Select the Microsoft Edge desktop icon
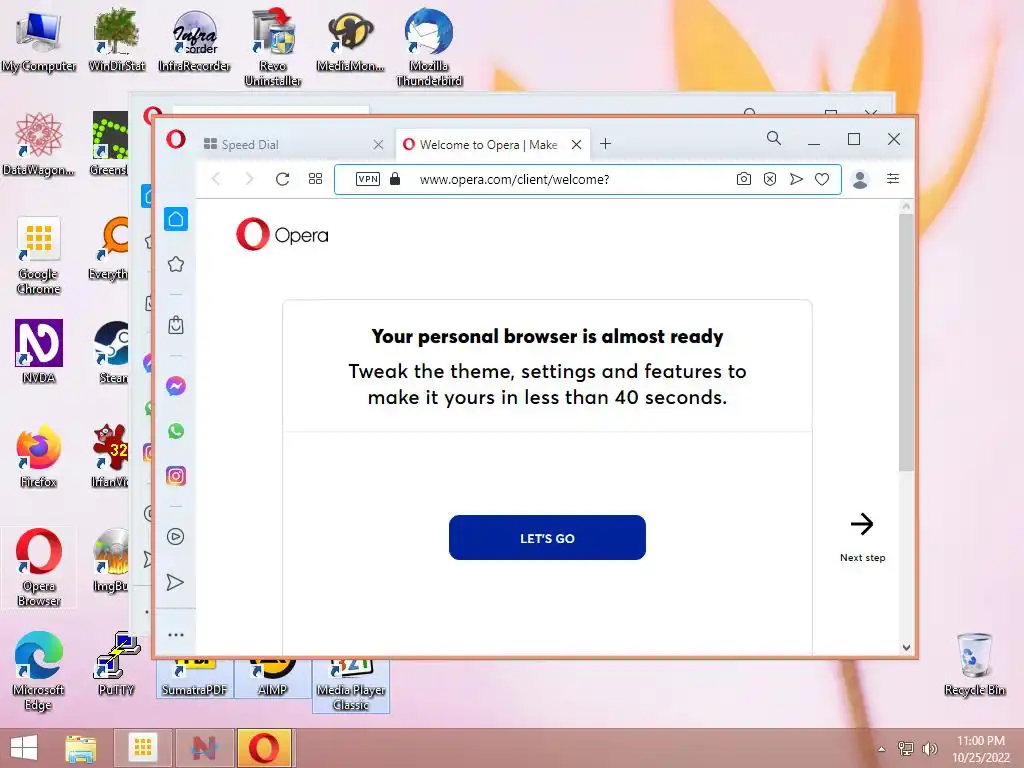 [39, 671]
